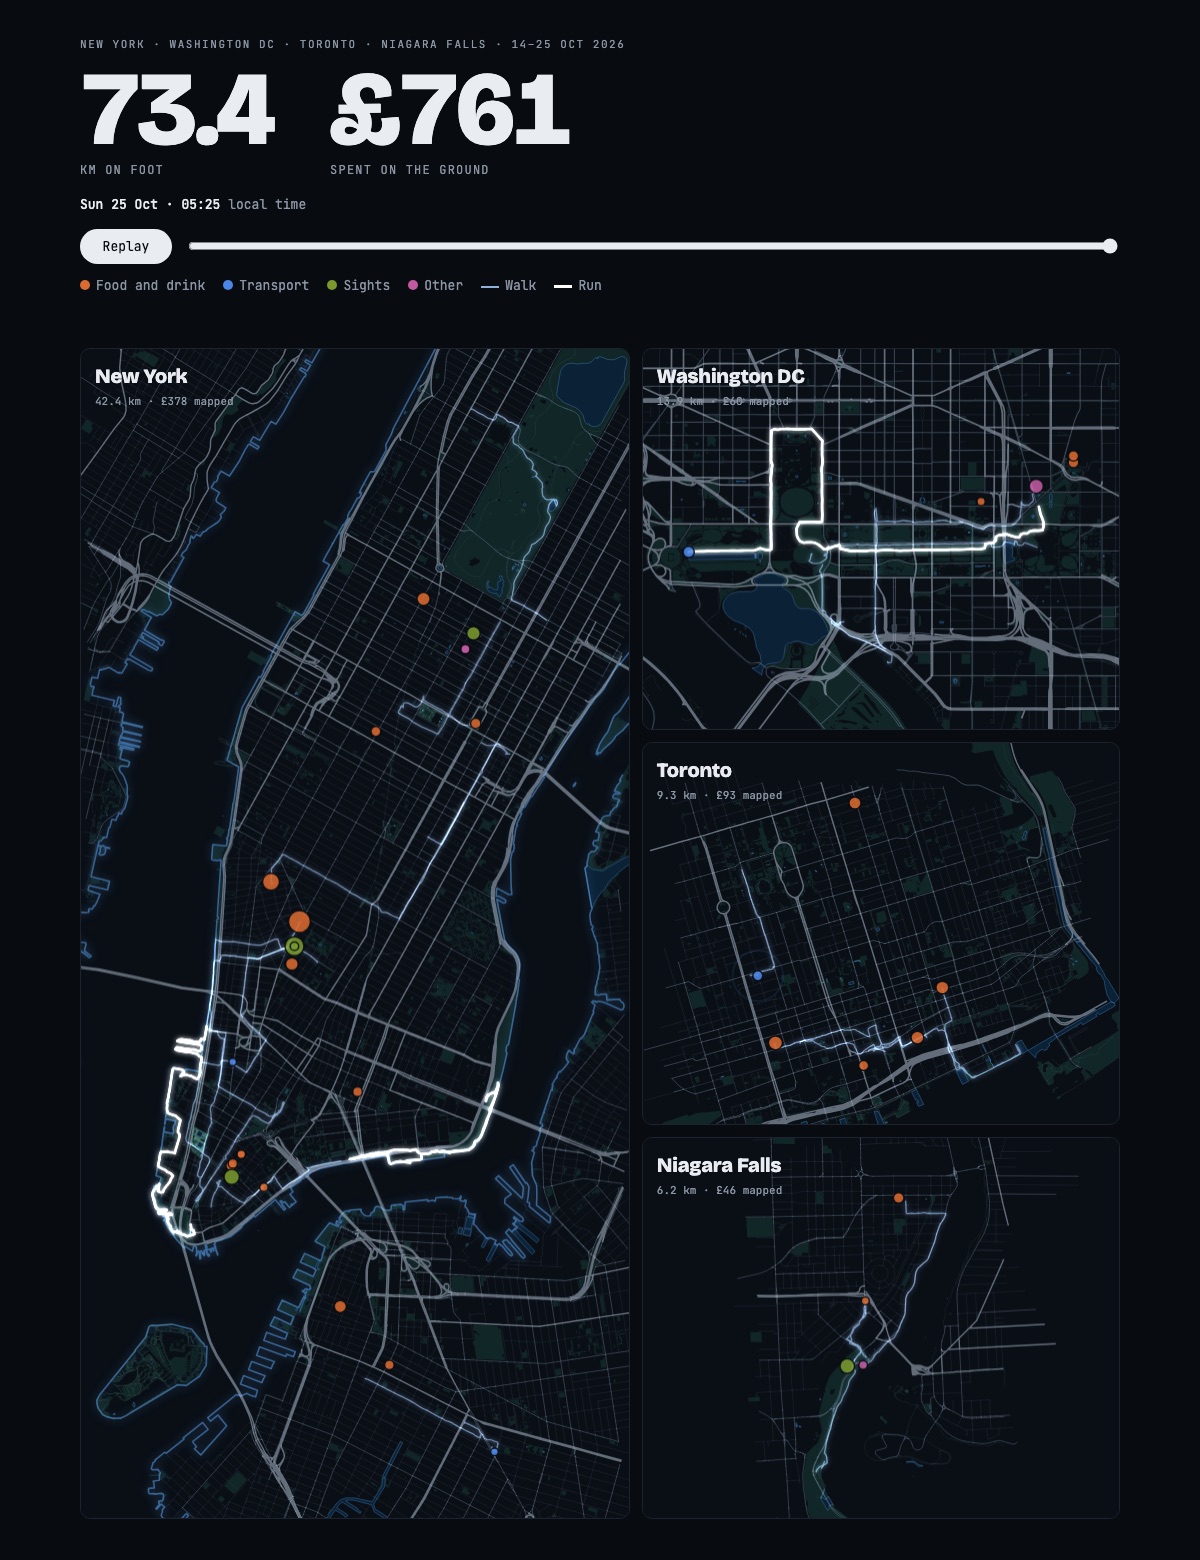
Task: Click the 'KM ON FOOT' caption
Action: [121, 170]
